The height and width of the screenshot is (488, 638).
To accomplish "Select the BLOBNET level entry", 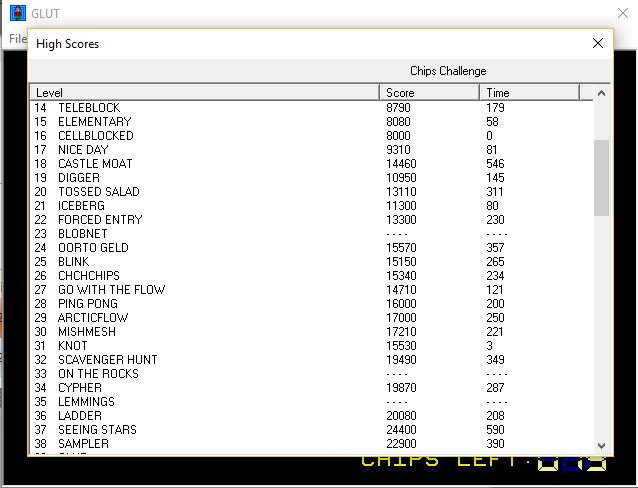I will click(83, 234).
